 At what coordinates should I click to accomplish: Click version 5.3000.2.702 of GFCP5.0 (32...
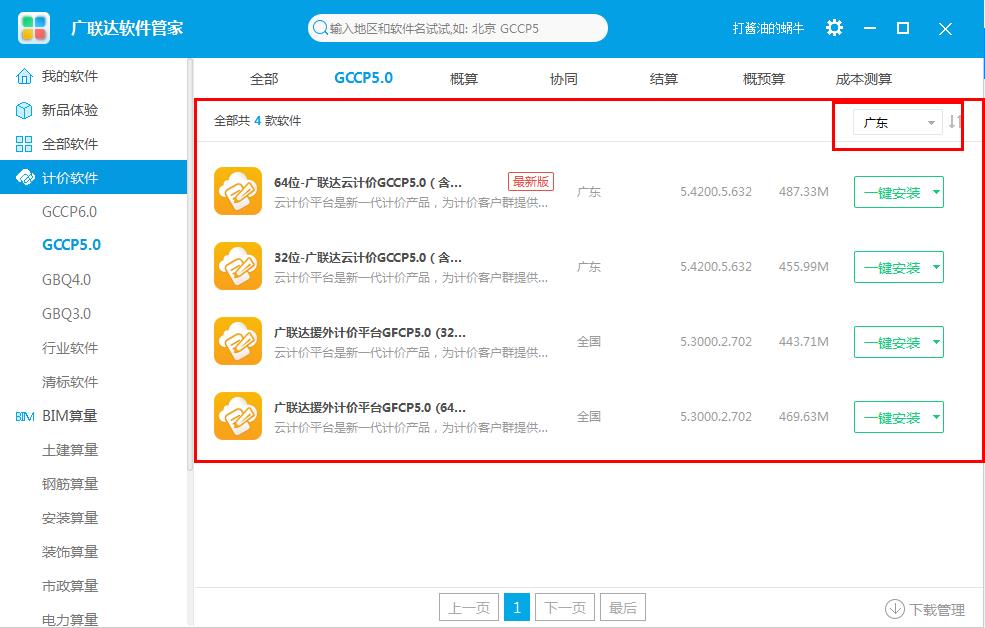click(x=716, y=342)
